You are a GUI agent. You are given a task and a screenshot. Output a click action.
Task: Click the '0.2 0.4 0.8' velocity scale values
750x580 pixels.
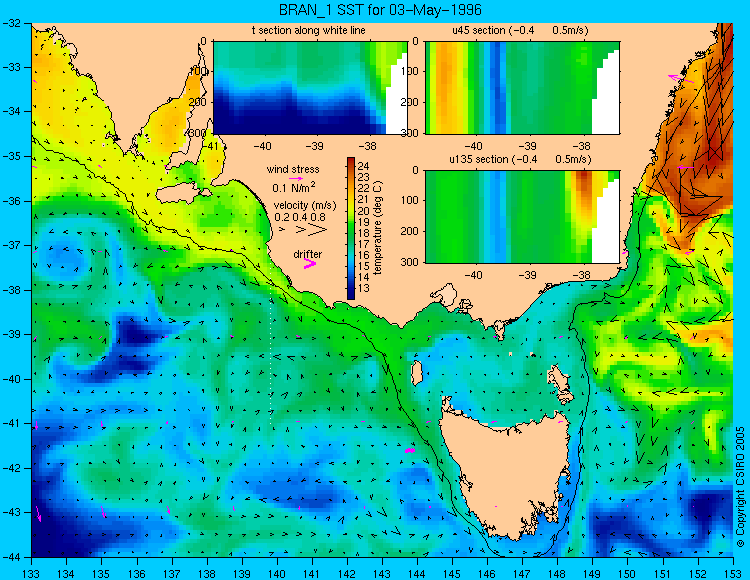(x=300, y=217)
